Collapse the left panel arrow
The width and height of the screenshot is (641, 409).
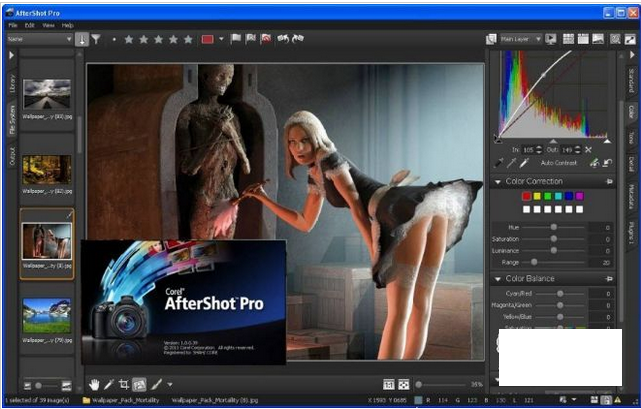pyautogui.click(x=11, y=55)
